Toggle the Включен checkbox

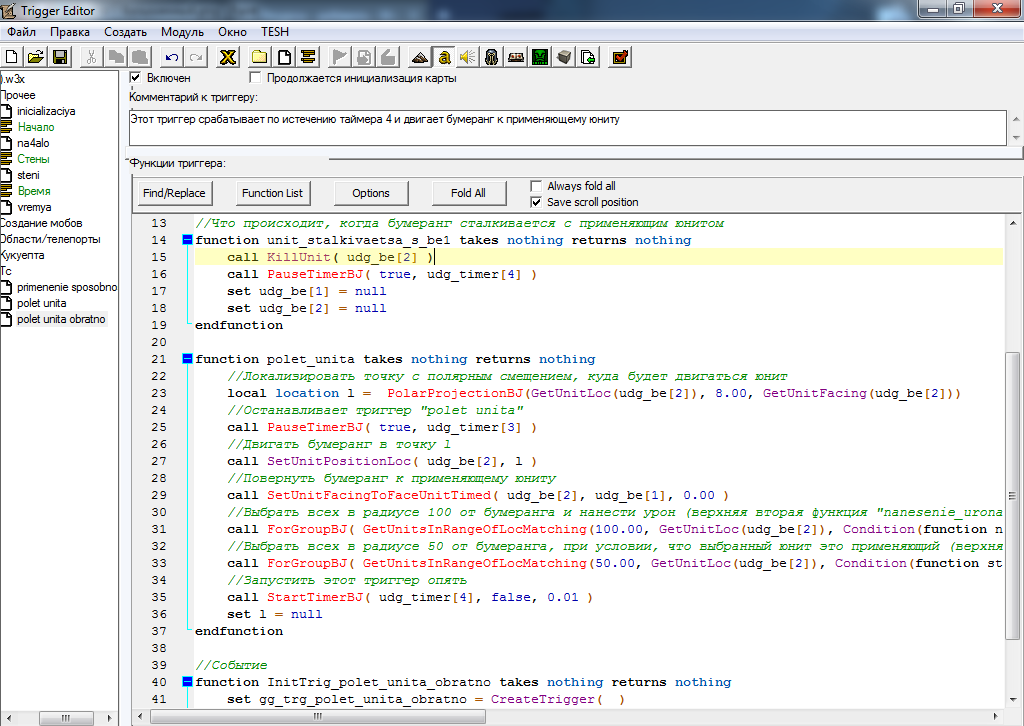[x=136, y=77]
